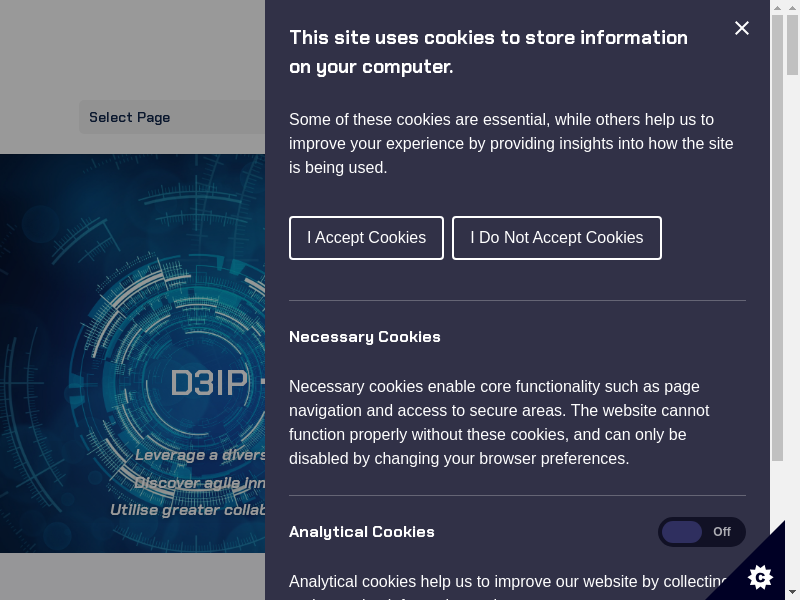
Task: Click the Necessary Cookies heading
Action: 365,337
